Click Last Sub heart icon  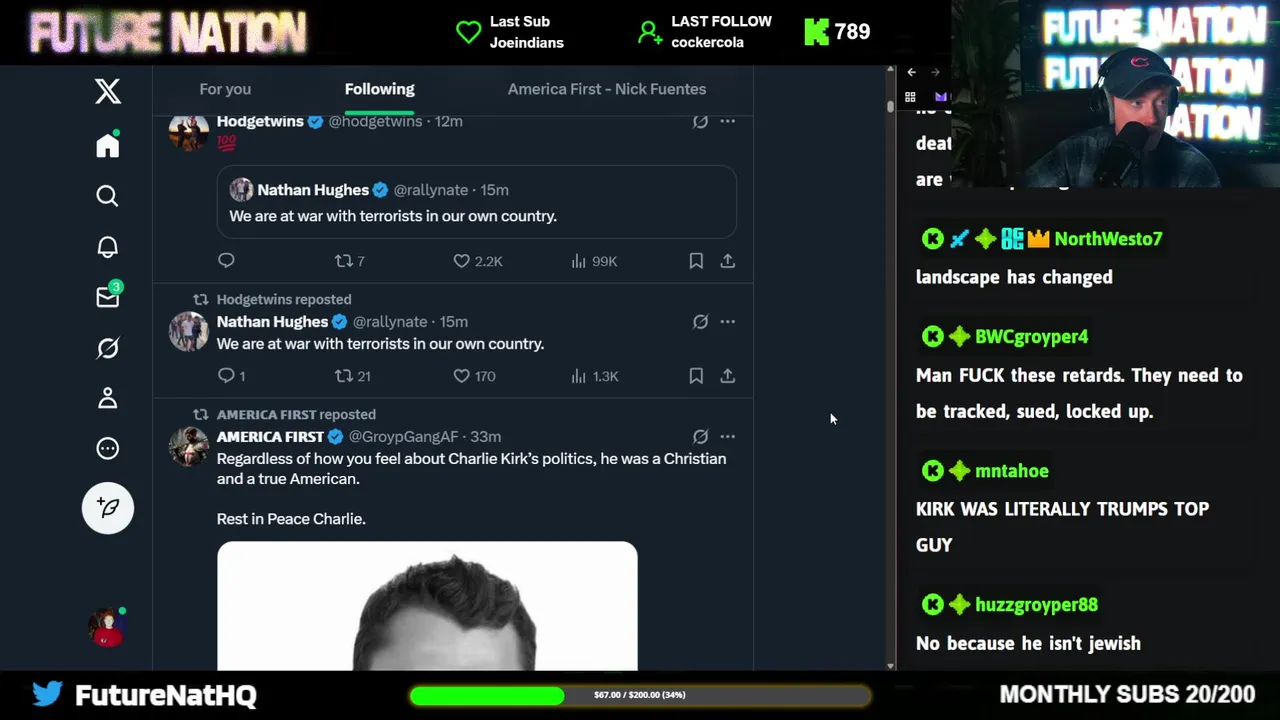point(469,32)
